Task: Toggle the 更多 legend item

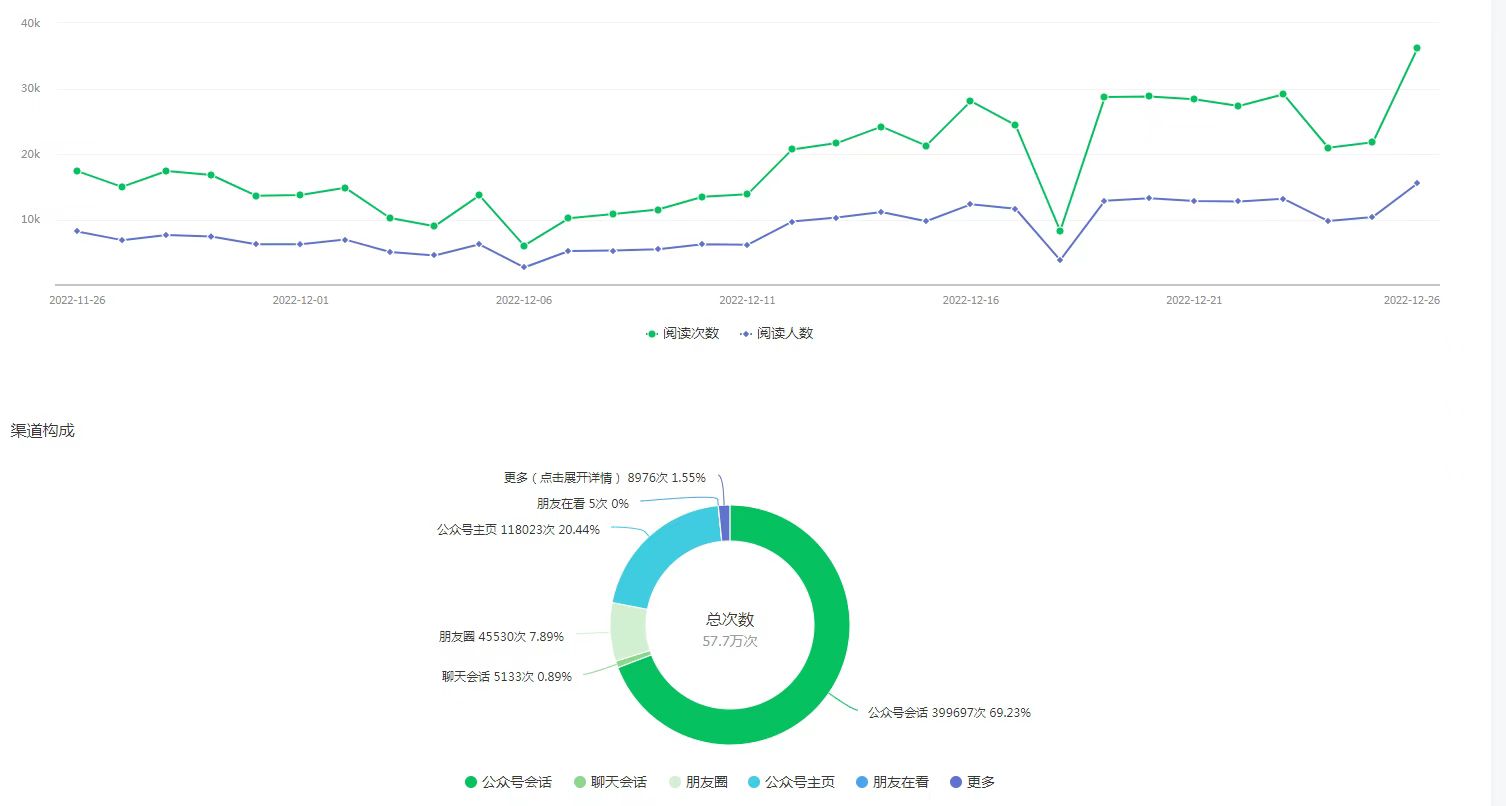Action: pos(971,782)
